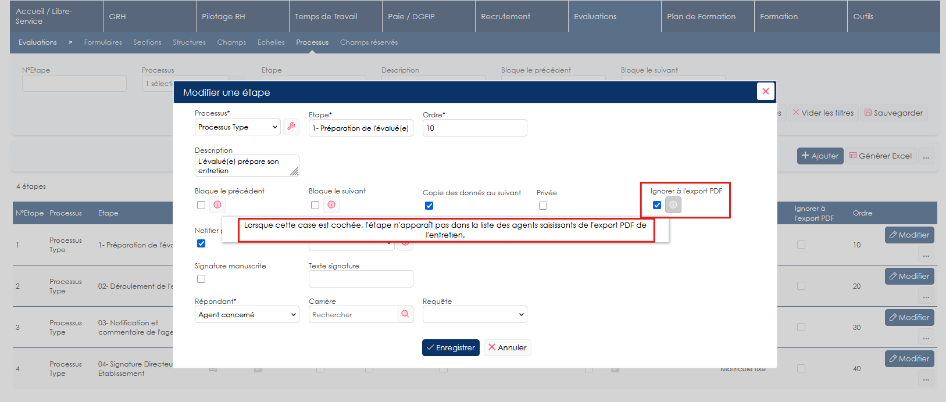This screenshot has width=946, height=402.
Task: Click the Carrière Rechercher field
Action: pos(361,314)
